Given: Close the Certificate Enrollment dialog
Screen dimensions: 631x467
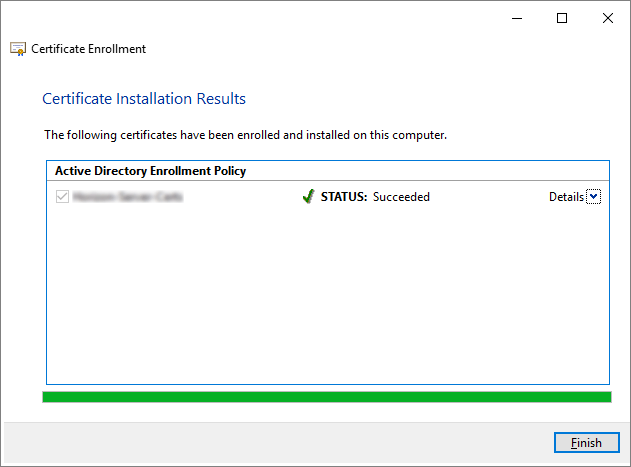Looking at the screenshot, I should 607,18.
